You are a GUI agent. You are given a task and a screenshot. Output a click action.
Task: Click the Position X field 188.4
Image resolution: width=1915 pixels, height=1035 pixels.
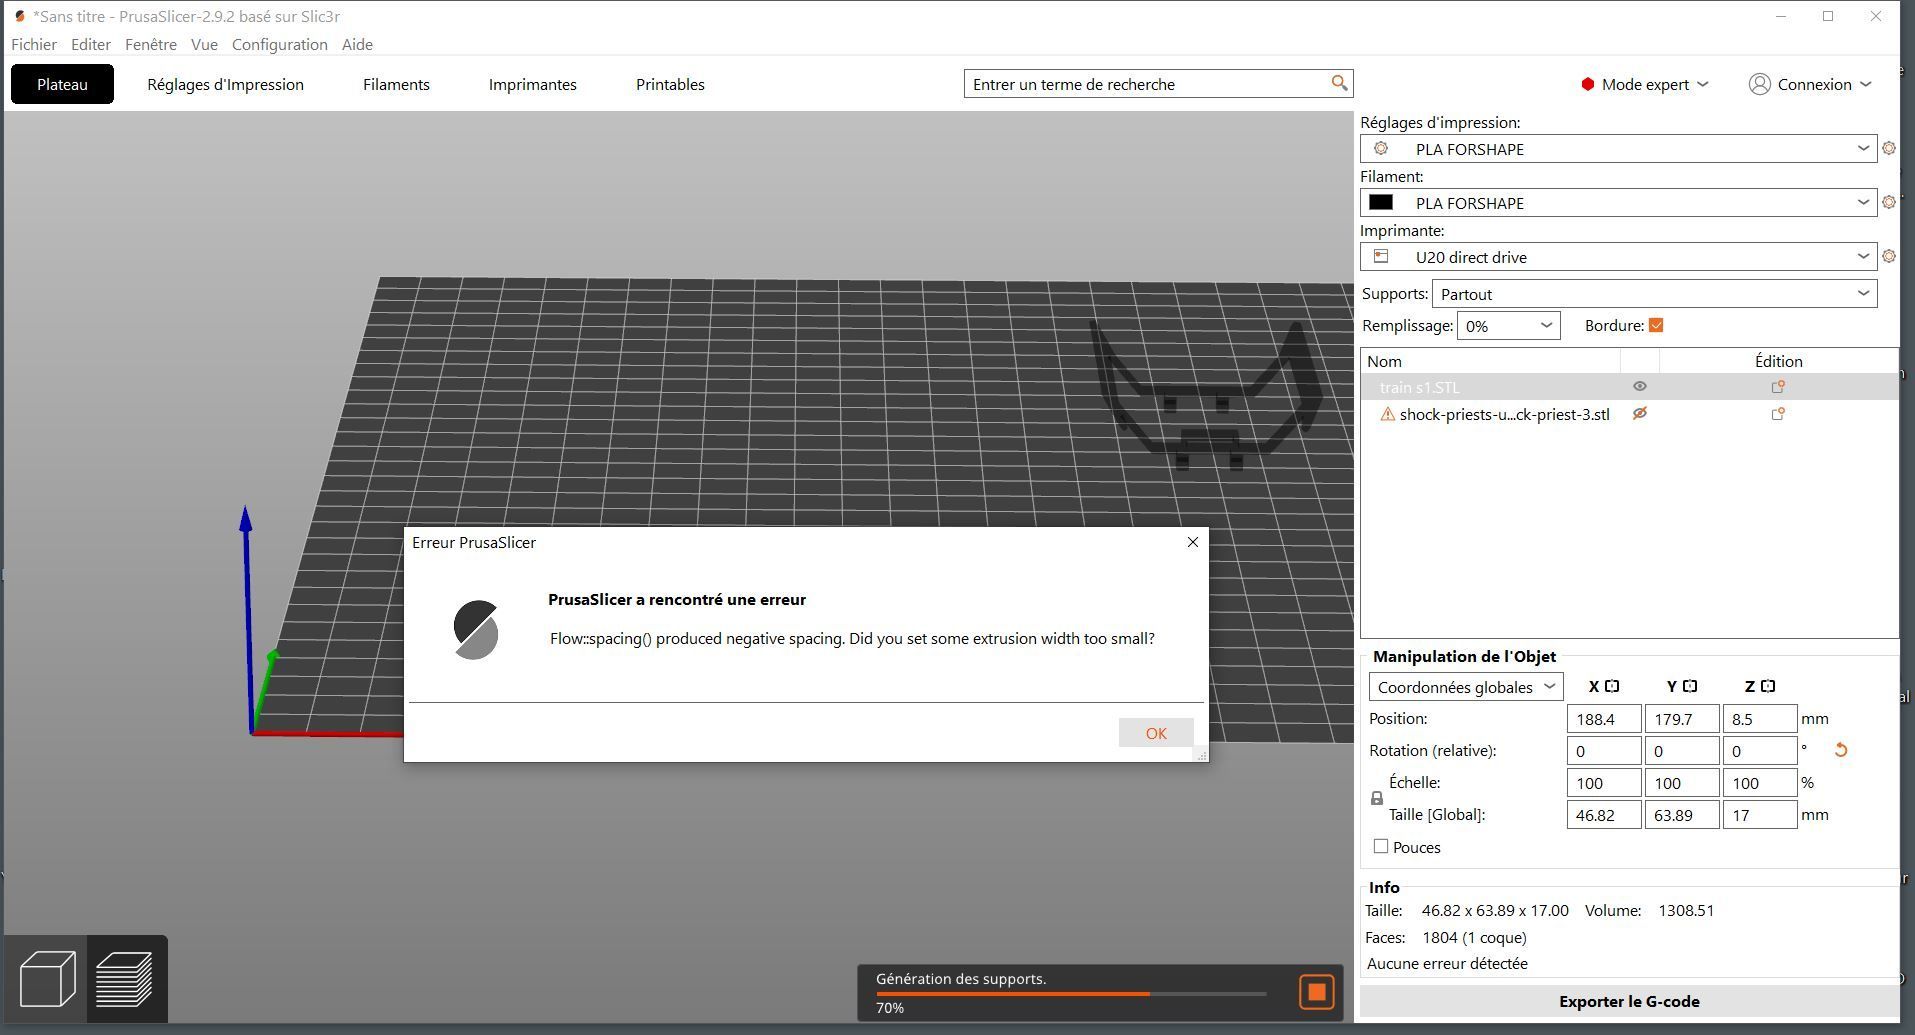click(x=1604, y=718)
